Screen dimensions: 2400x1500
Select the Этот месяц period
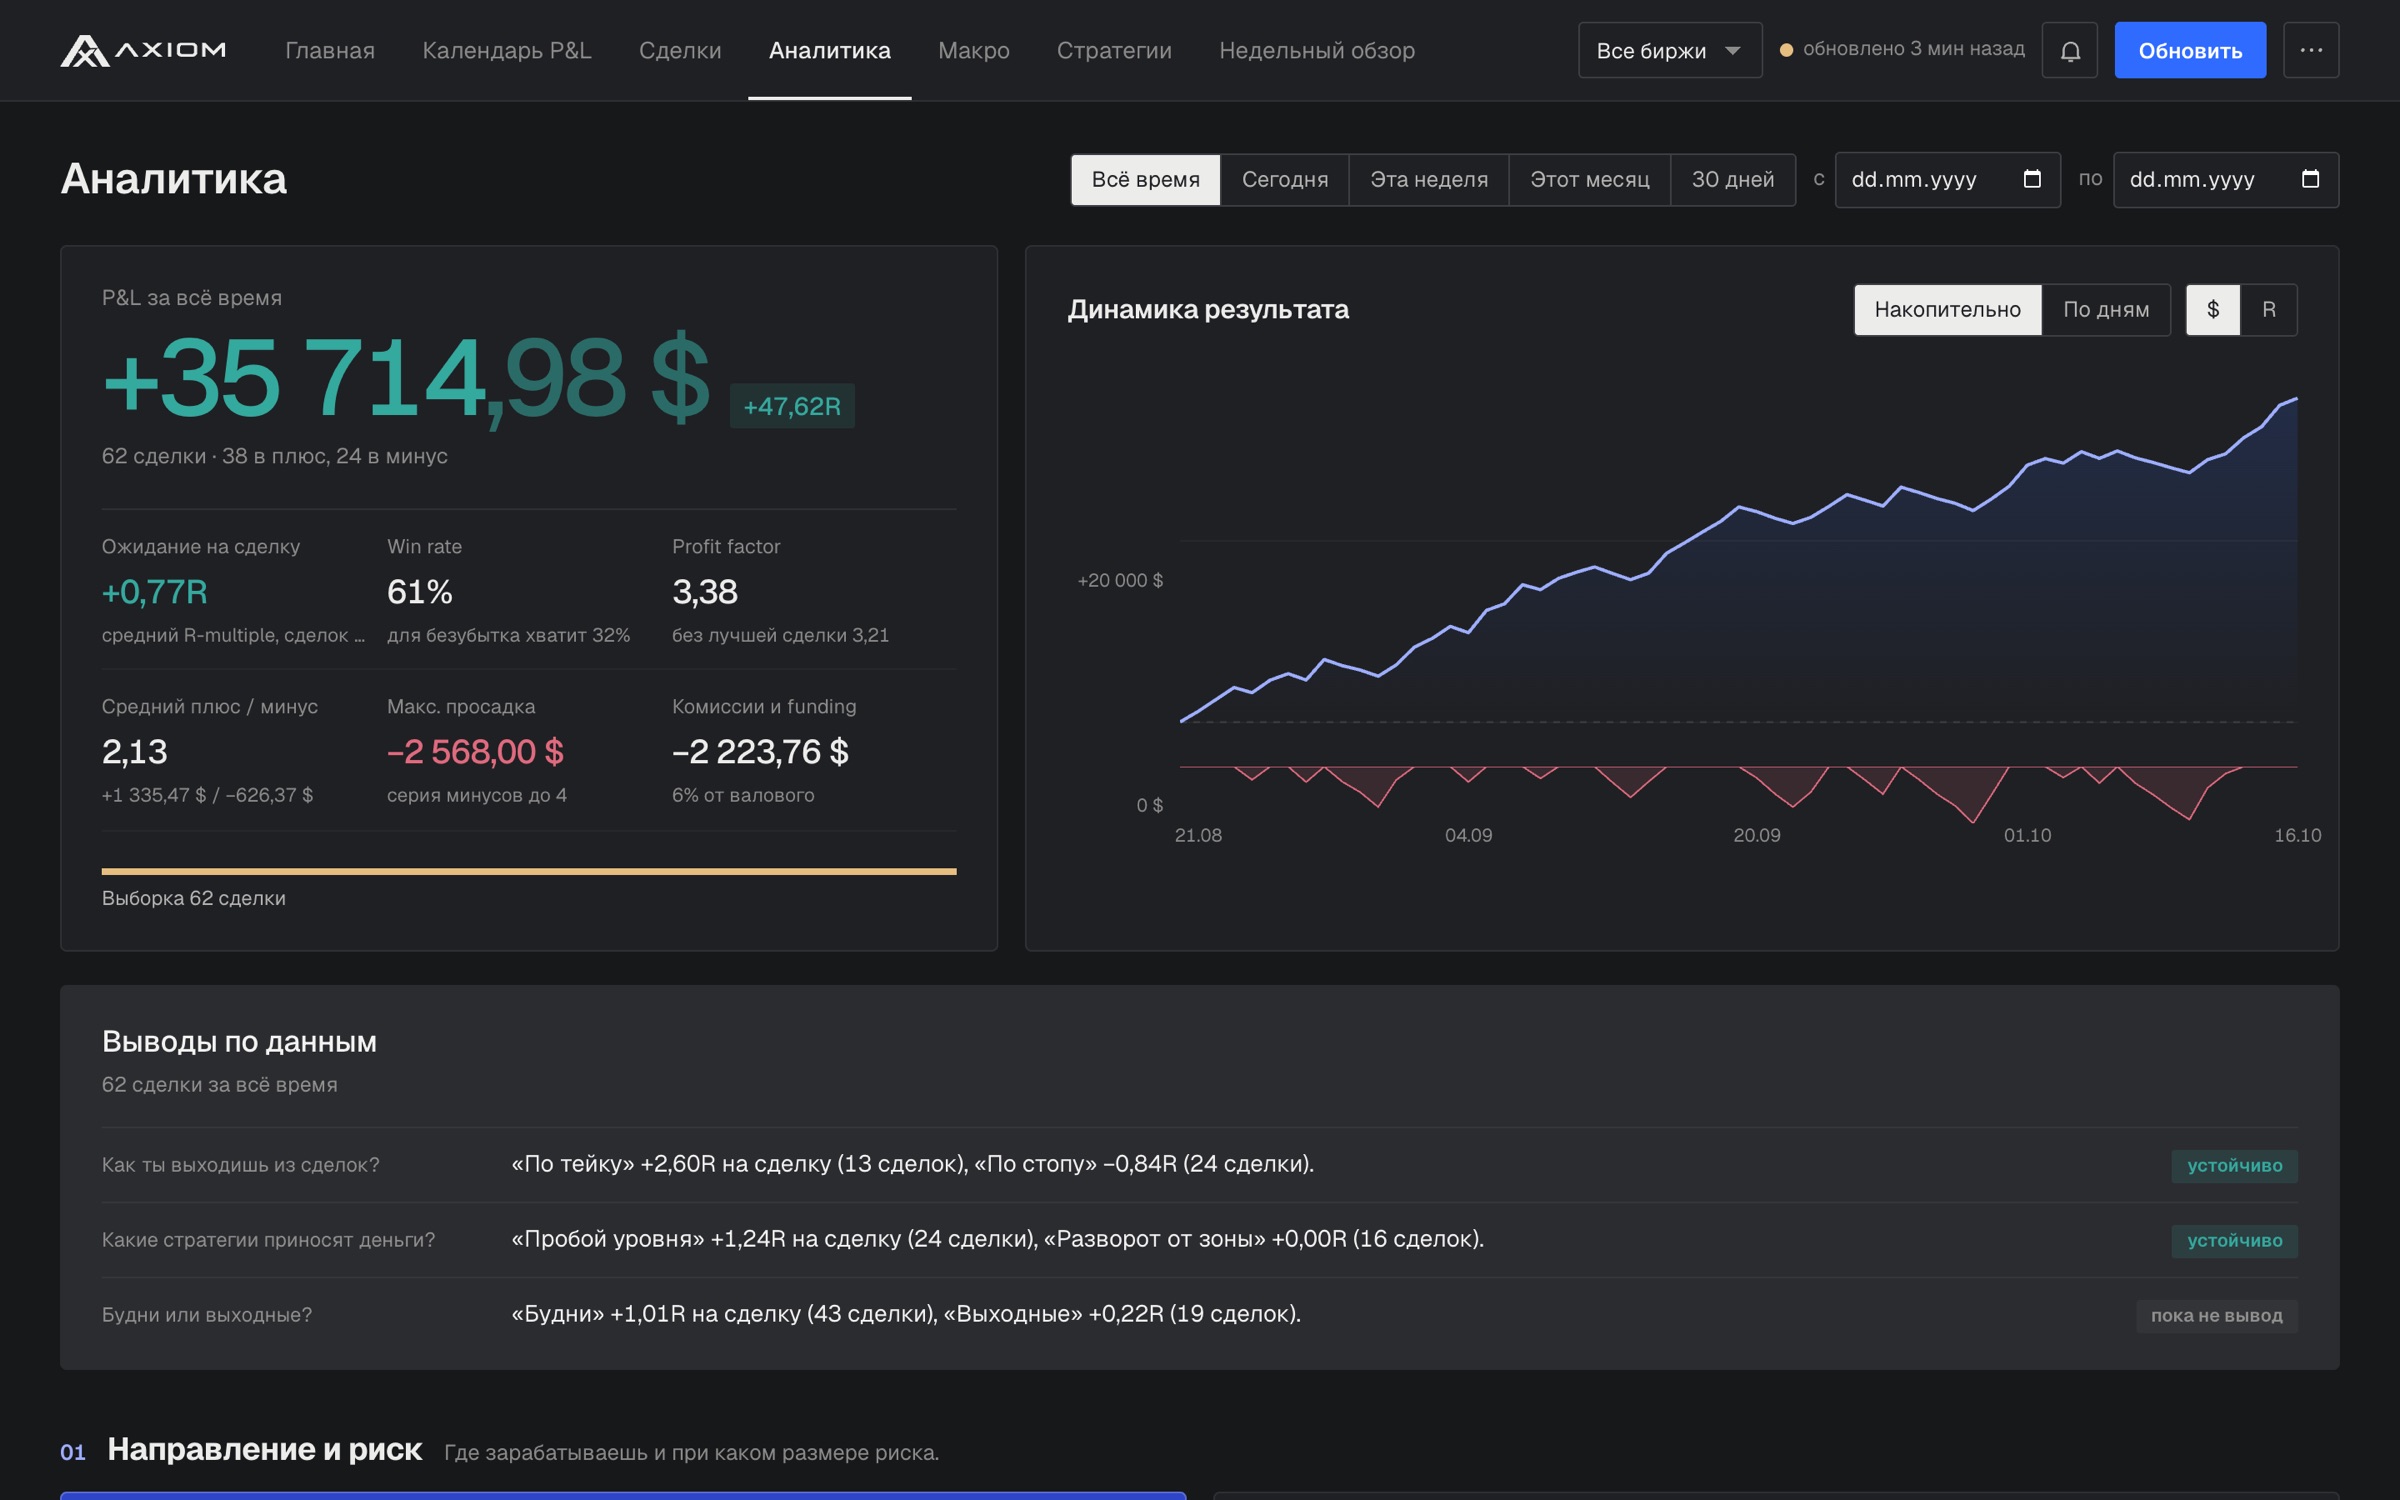[x=1589, y=179]
